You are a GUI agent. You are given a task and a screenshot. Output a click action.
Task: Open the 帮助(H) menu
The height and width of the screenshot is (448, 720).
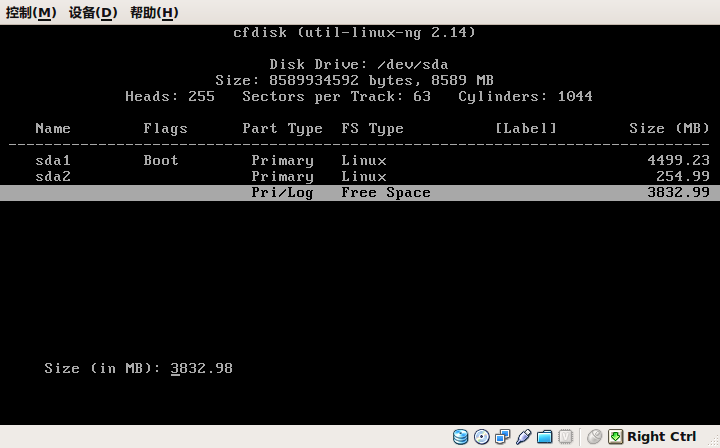[x=154, y=12]
